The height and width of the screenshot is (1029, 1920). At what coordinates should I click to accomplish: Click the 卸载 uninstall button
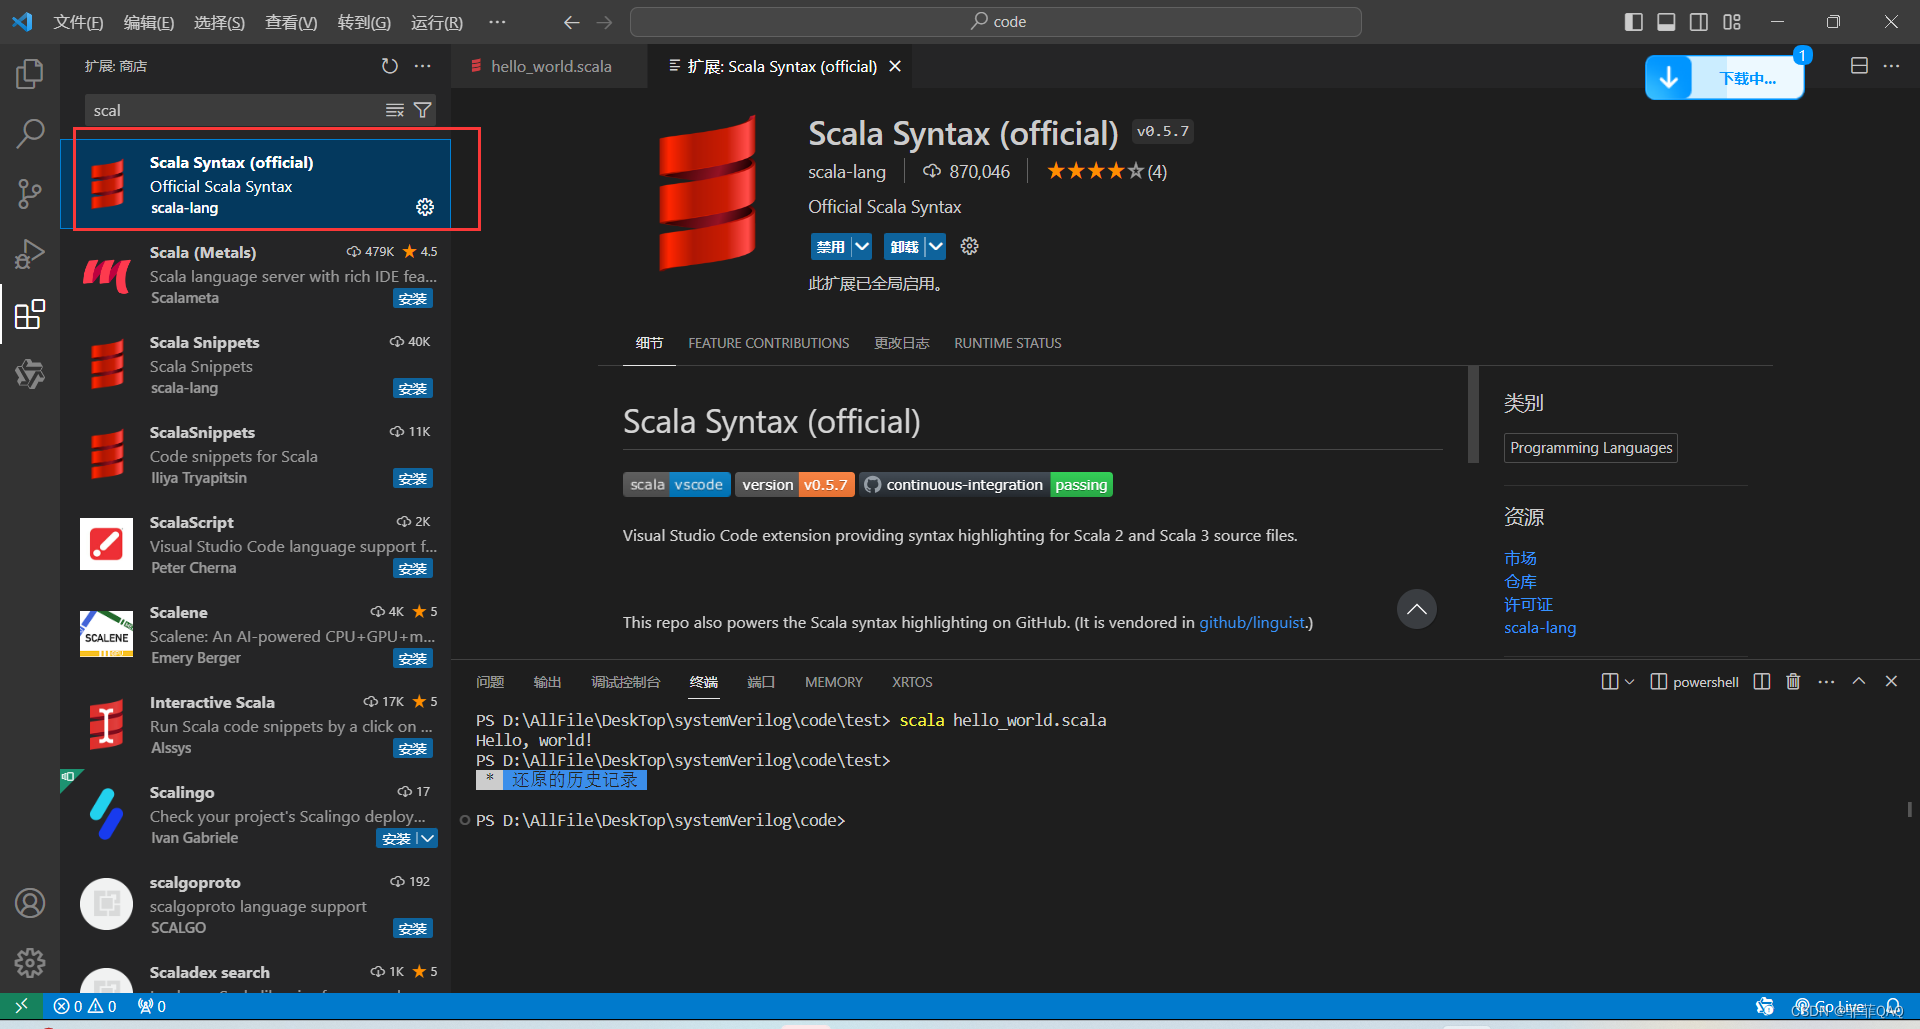pos(904,246)
